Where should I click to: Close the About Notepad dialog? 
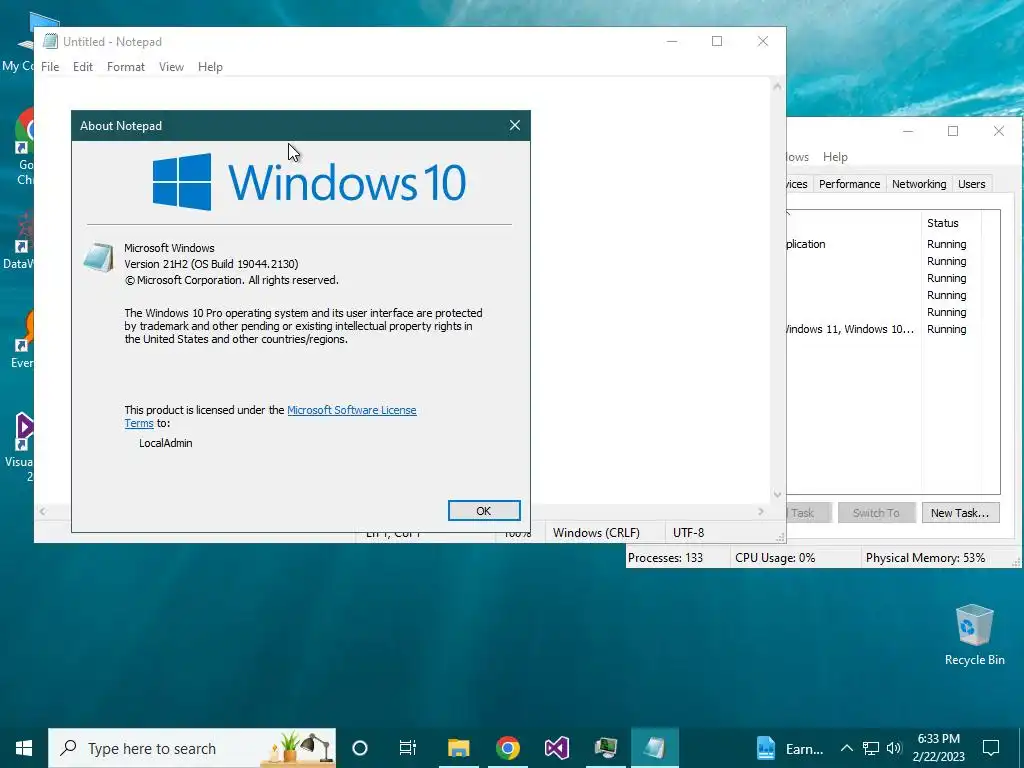tap(515, 125)
